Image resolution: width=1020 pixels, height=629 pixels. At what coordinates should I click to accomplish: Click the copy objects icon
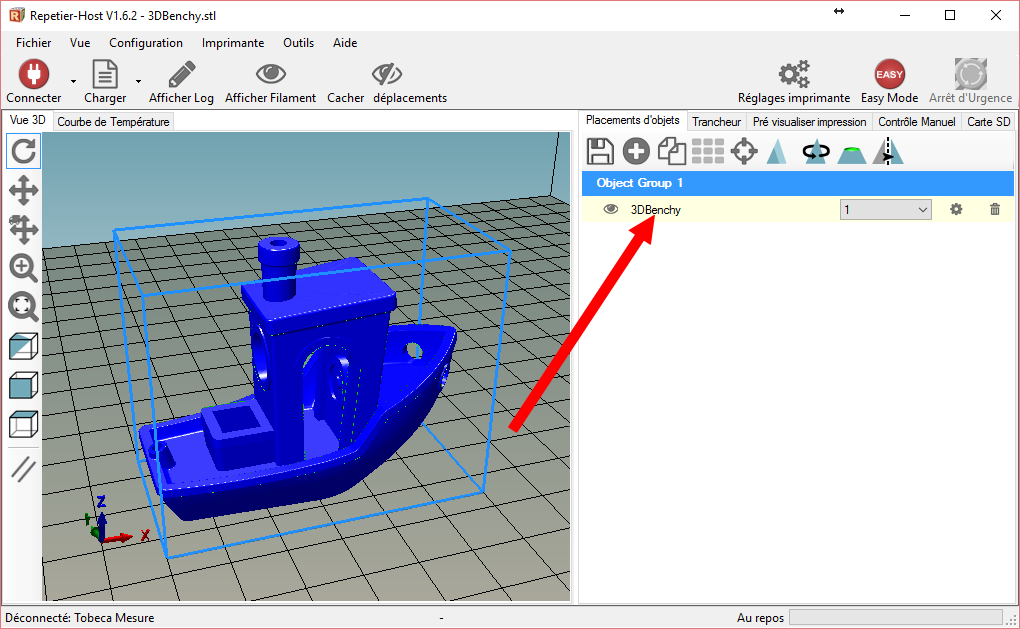tap(672, 152)
